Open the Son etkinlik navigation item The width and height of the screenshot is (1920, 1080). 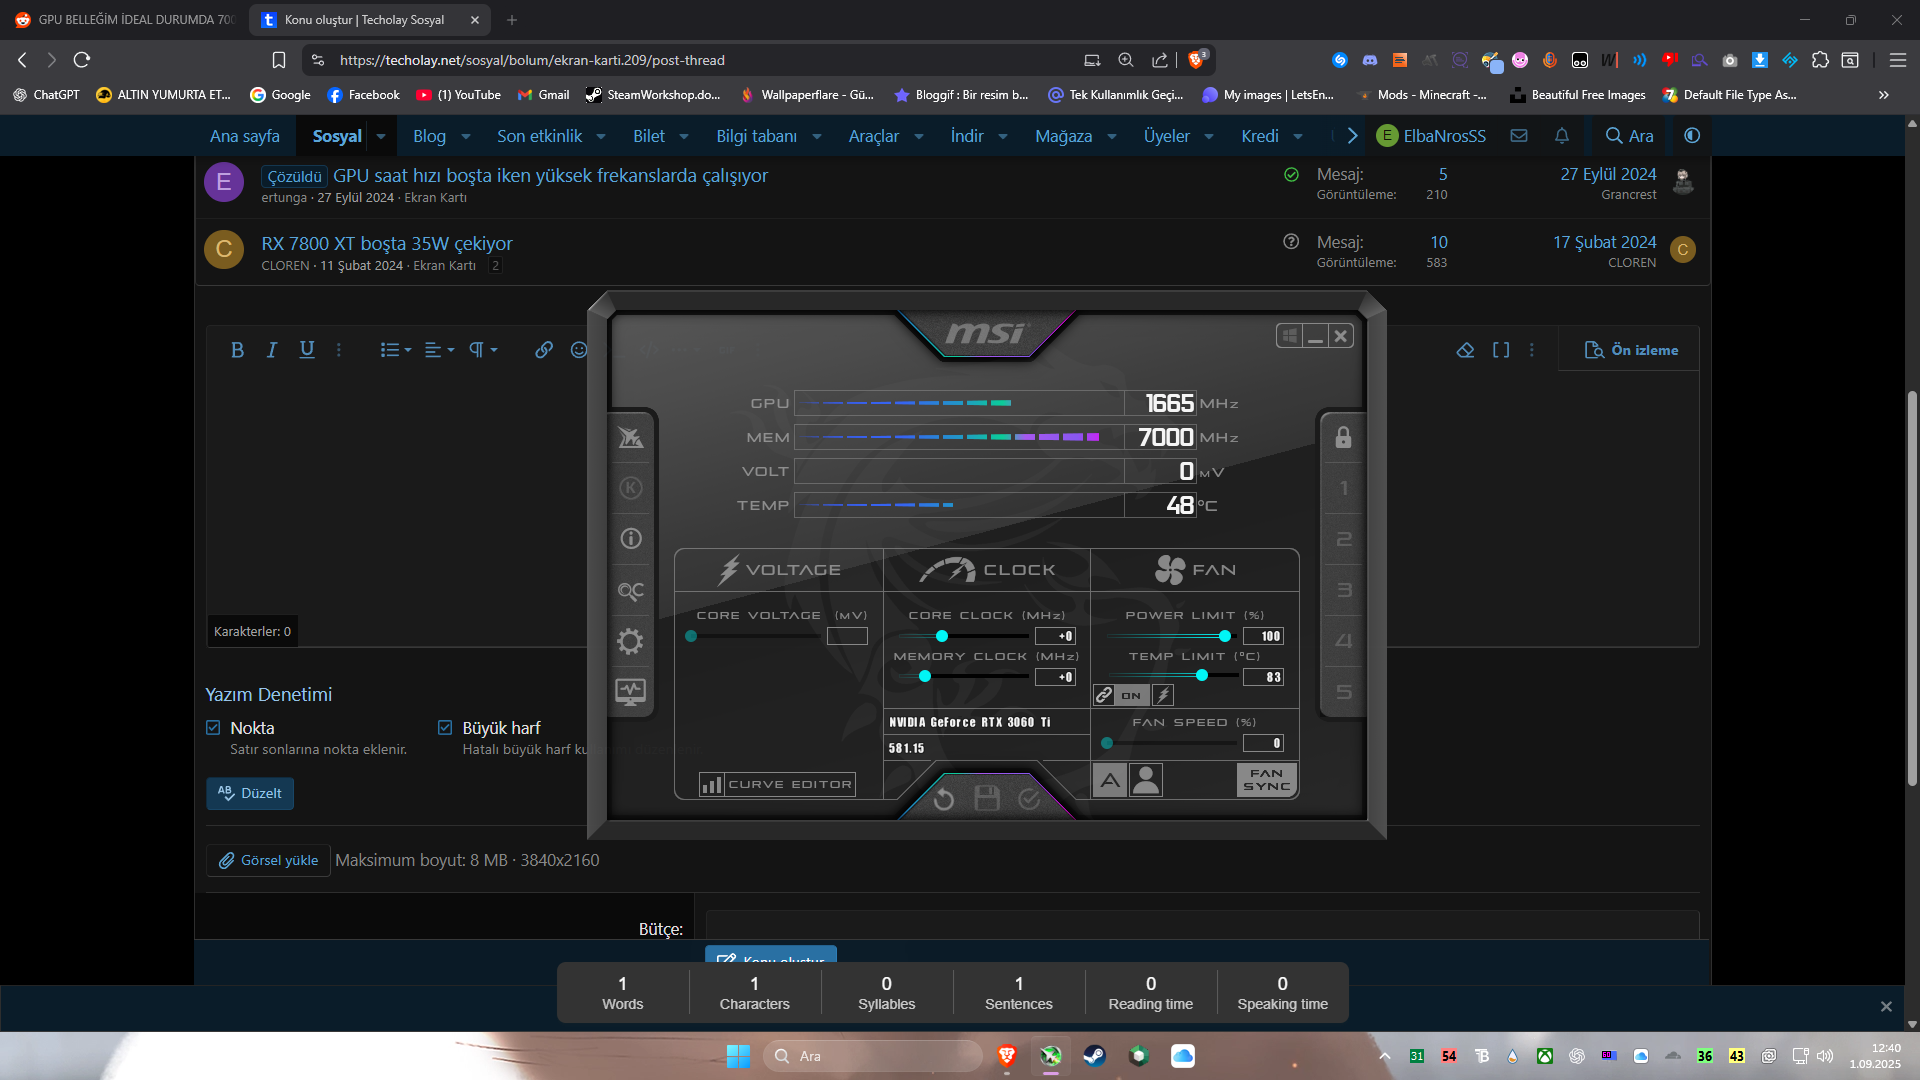[540, 136]
